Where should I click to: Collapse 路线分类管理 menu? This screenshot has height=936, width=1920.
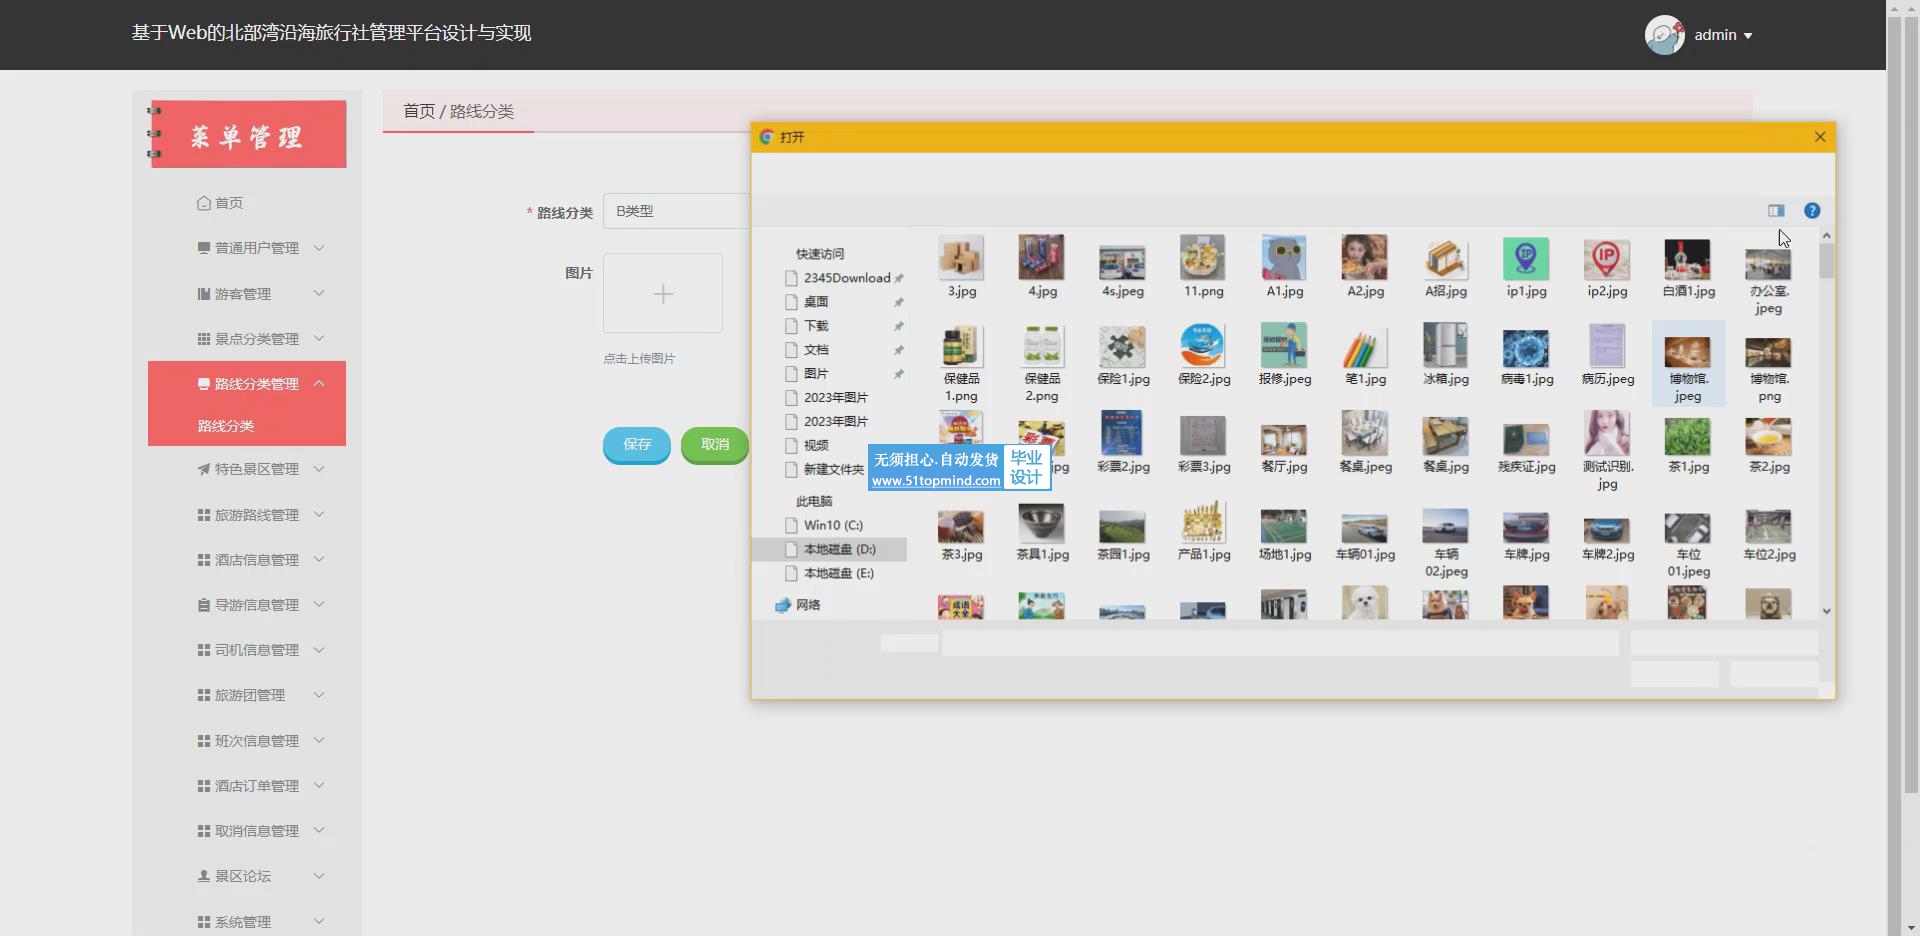click(247, 384)
